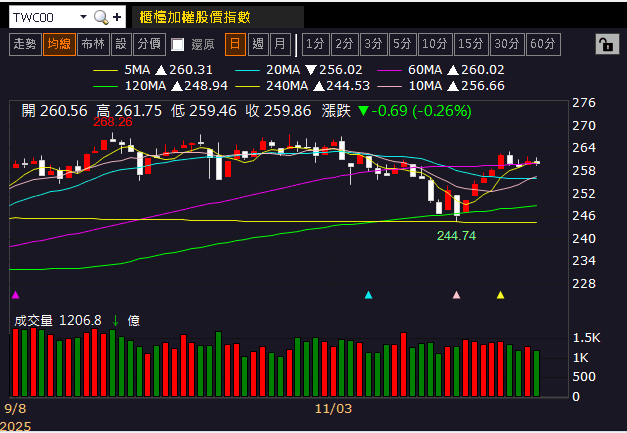Image resolution: width=627 pixels, height=433 pixels.
Task: Switch to weekly 週 chart
Action: pyautogui.click(x=258, y=44)
